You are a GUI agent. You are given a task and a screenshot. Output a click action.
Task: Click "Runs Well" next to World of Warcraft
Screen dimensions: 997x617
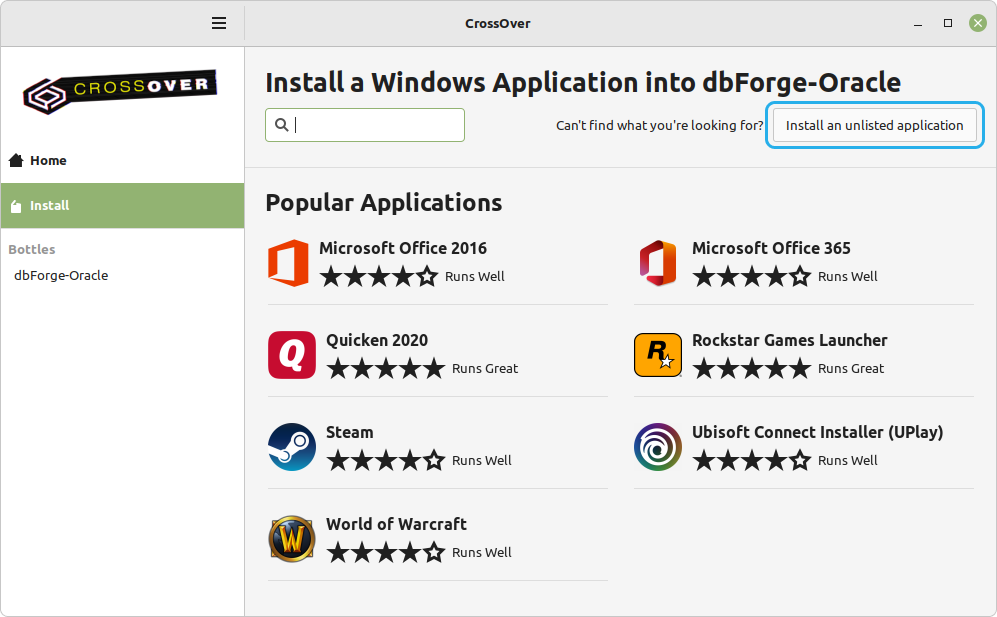tap(482, 553)
